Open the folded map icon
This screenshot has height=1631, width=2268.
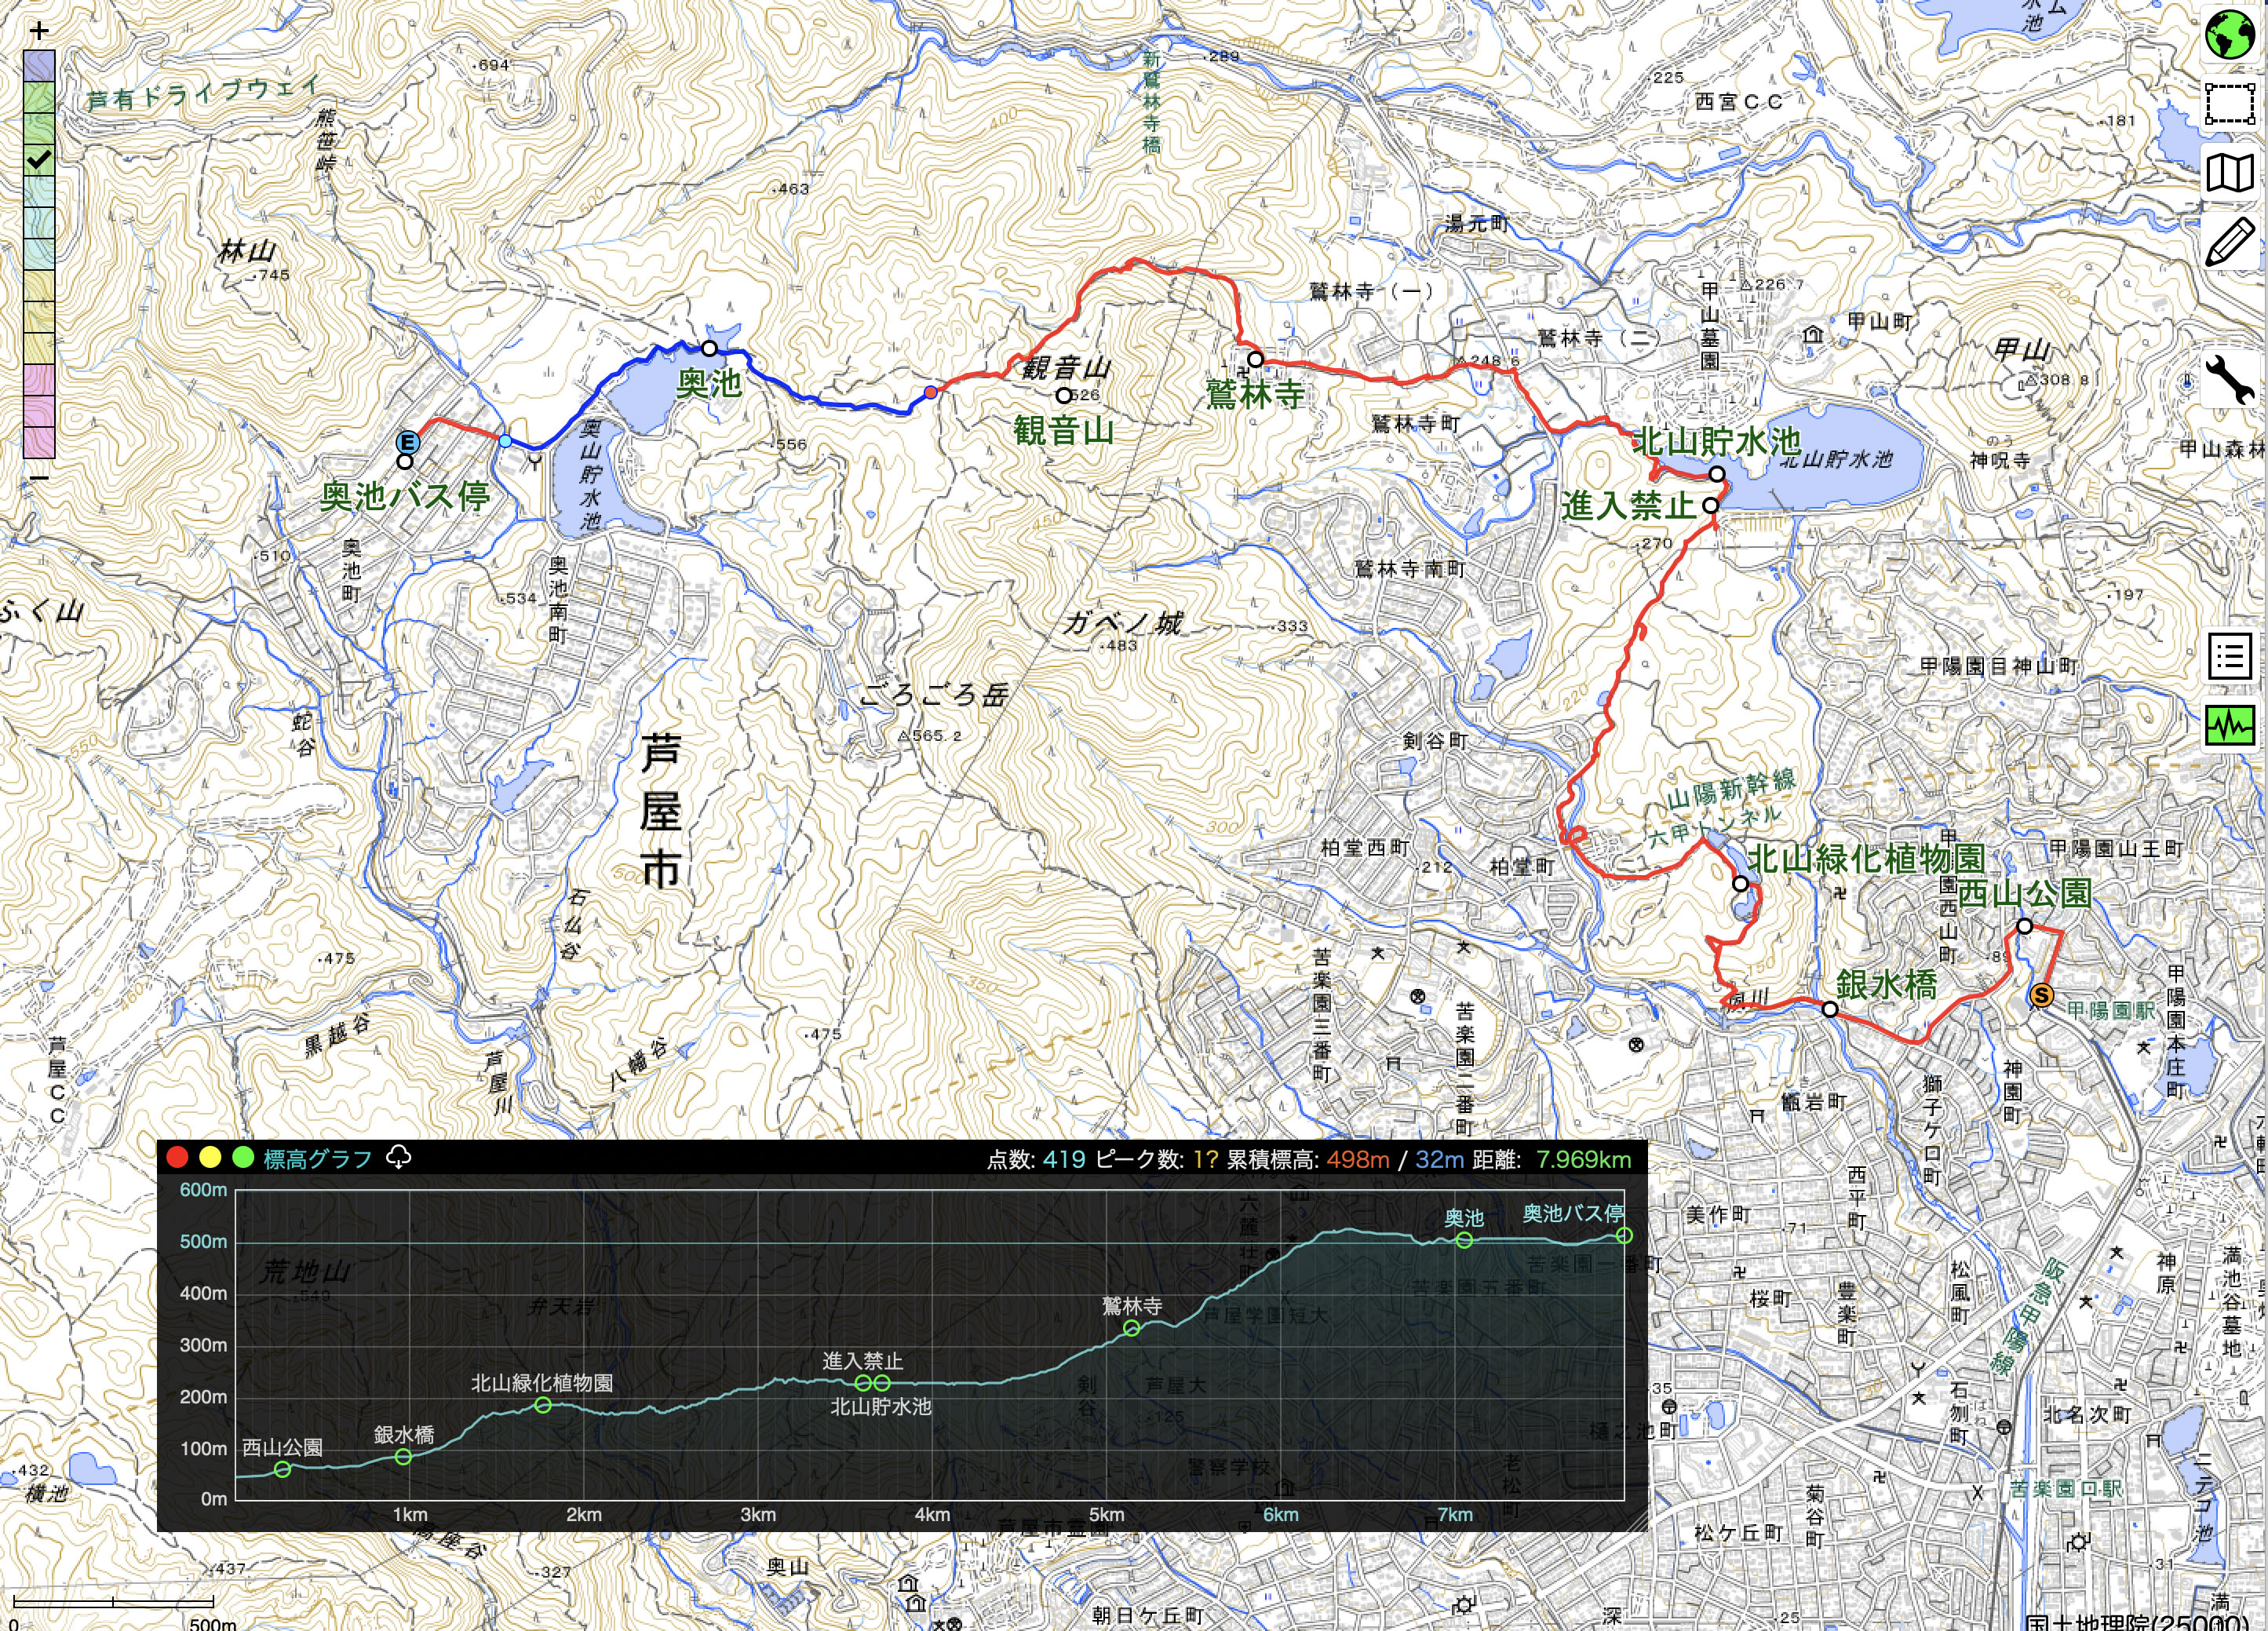click(x=2229, y=173)
